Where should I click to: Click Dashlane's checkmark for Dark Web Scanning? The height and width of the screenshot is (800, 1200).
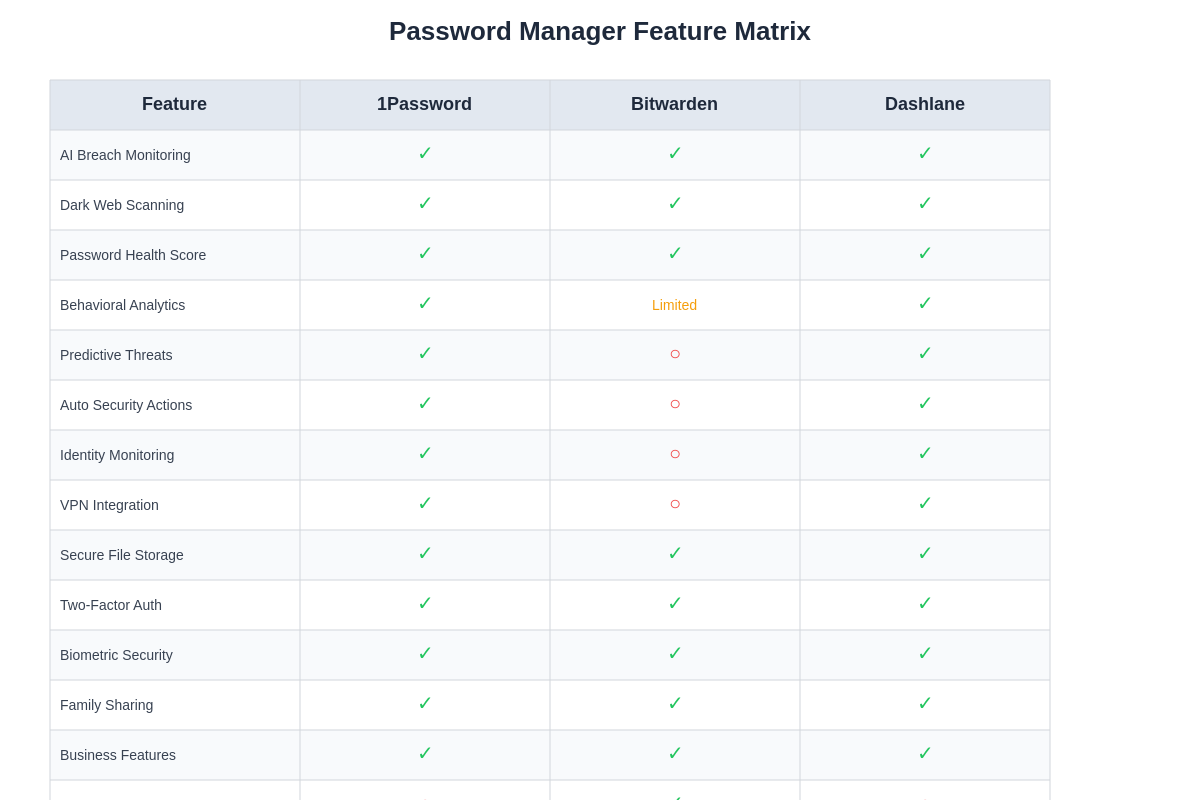[925, 204]
